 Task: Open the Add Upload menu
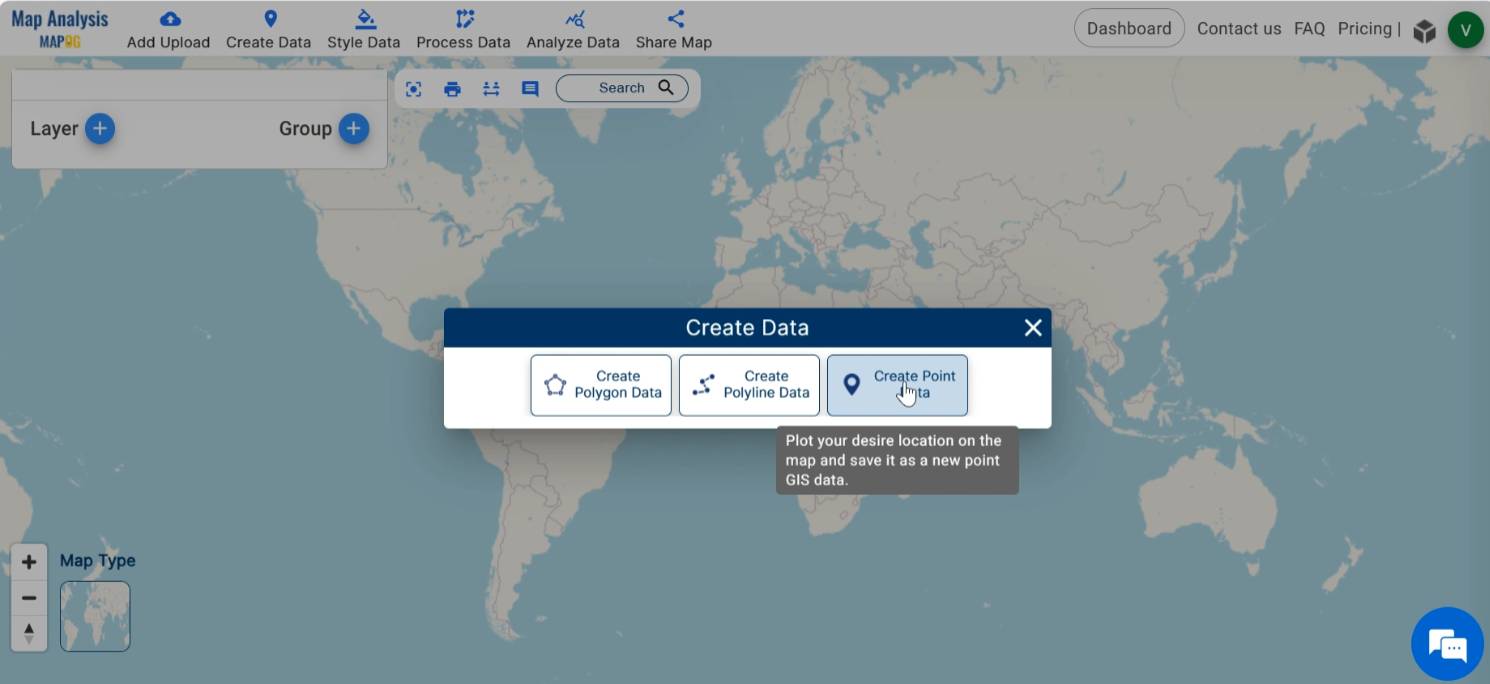click(x=168, y=30)
